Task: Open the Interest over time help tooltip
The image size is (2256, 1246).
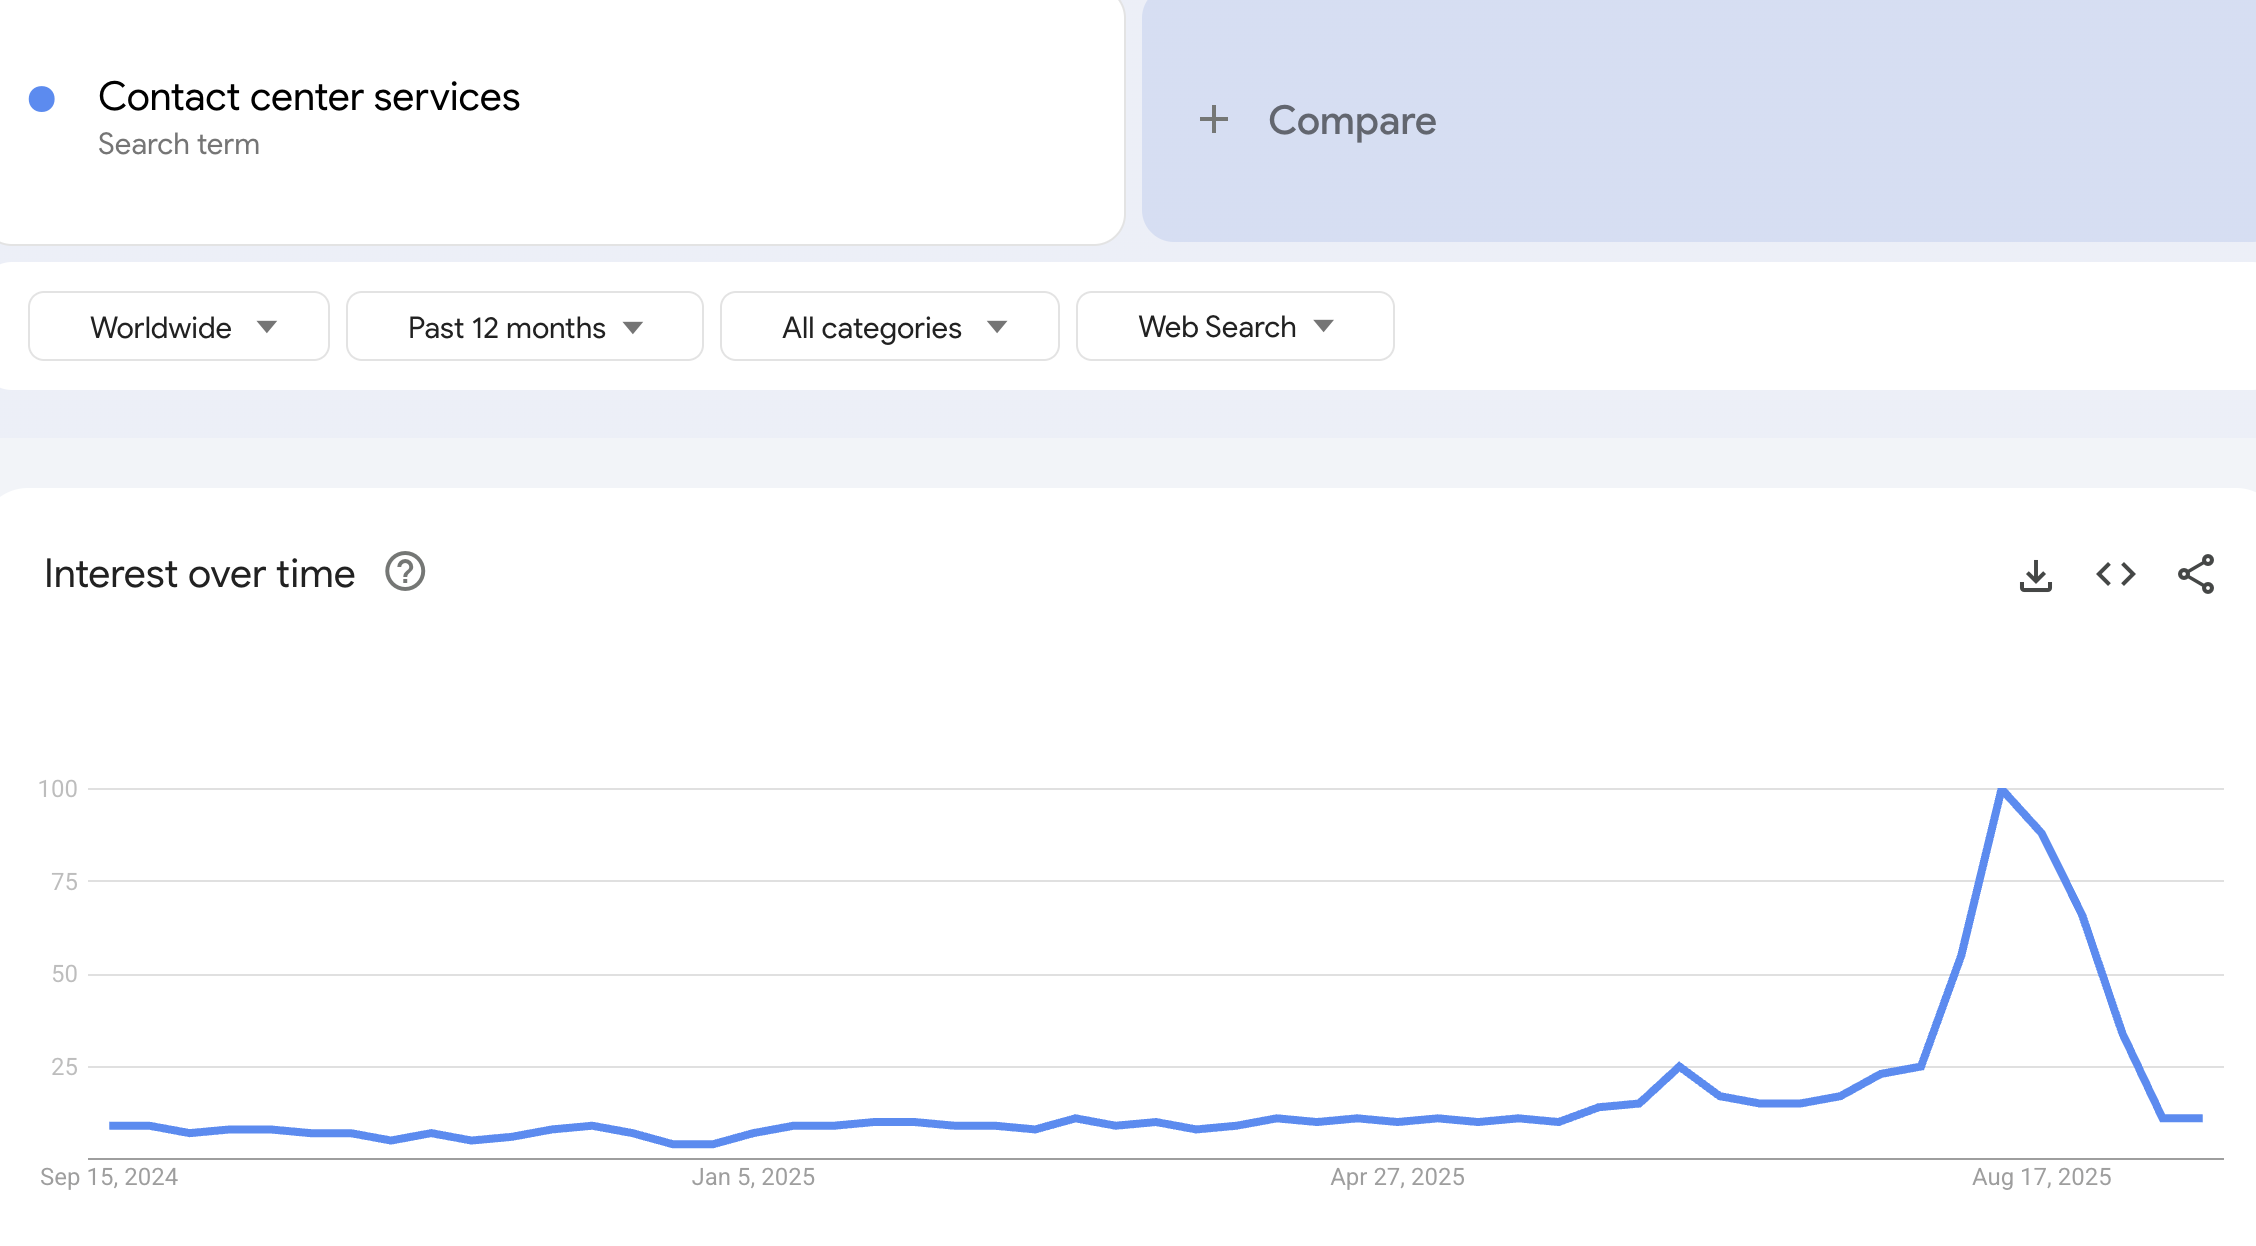Action: 404,572
